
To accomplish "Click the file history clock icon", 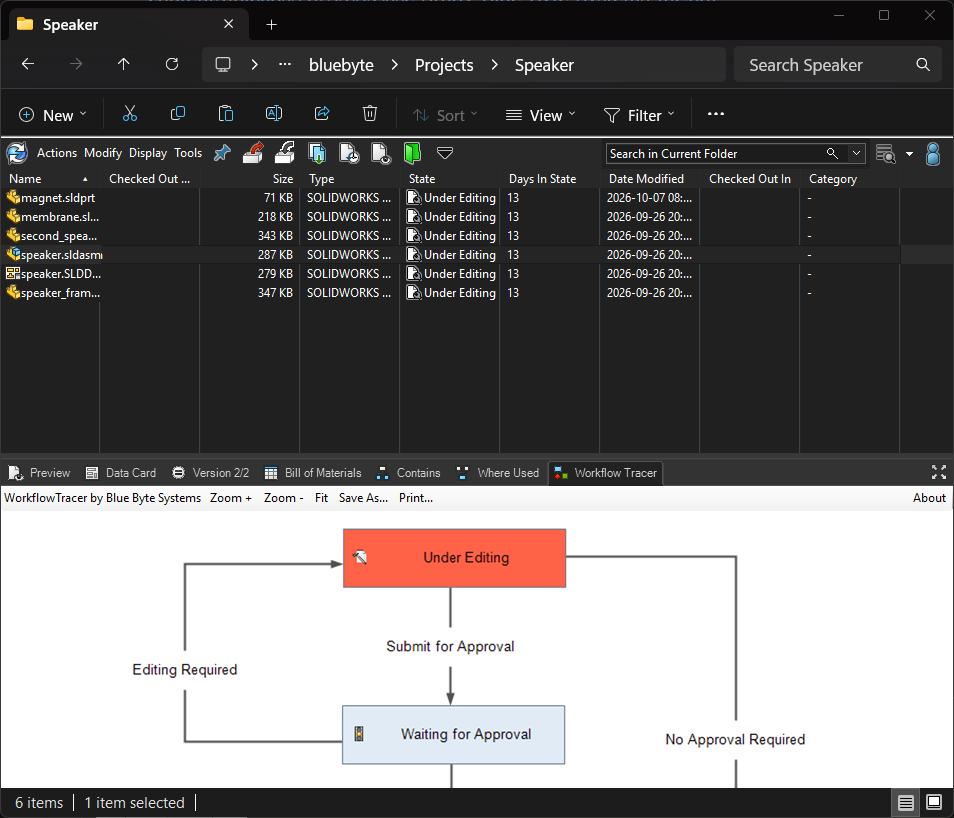I will [x=349, y=153].
